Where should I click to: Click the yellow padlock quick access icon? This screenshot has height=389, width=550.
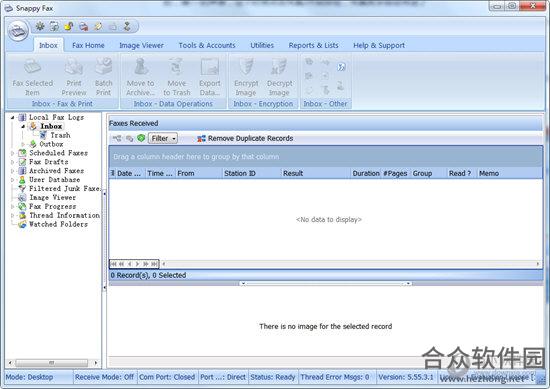(69, 26)
